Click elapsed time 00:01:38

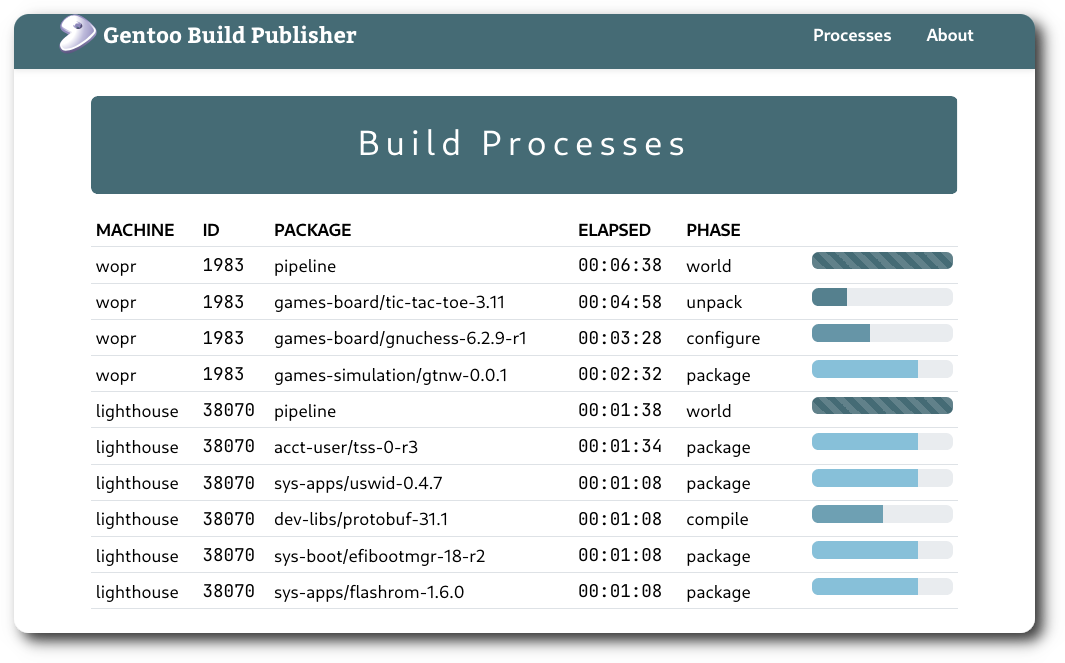click(619, 410)
